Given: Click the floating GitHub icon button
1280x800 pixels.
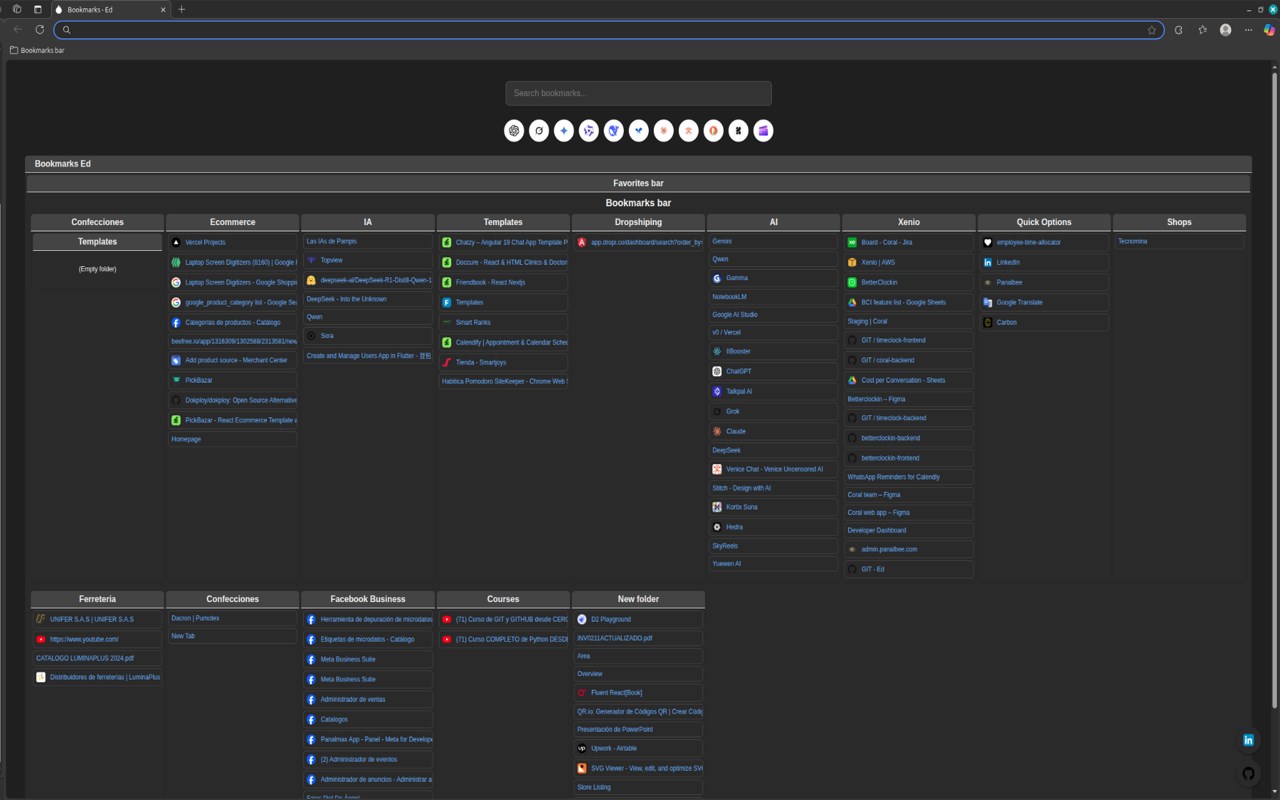Looking at the screenshot, I should (1248, 773).
